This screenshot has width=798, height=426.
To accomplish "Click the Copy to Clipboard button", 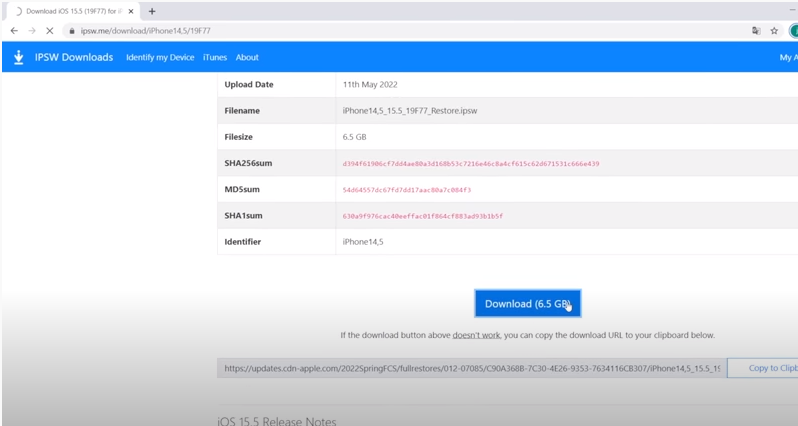I will (762, 368).
